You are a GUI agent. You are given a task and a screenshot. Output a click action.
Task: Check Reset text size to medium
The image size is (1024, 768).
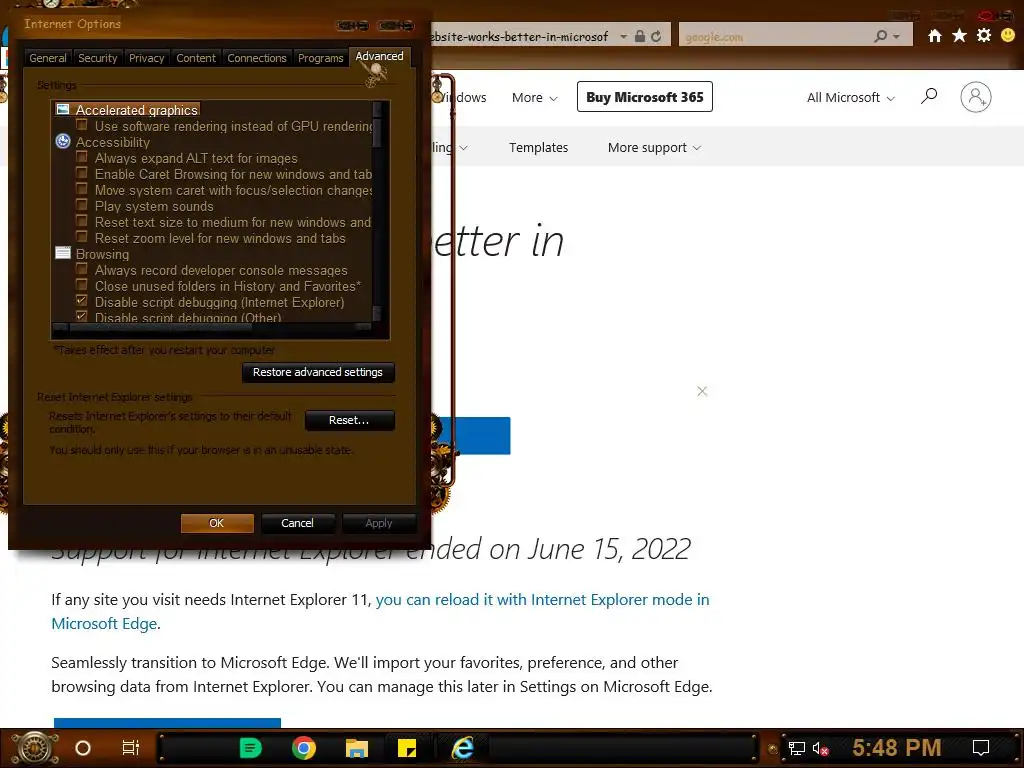[x=82, y=221]
